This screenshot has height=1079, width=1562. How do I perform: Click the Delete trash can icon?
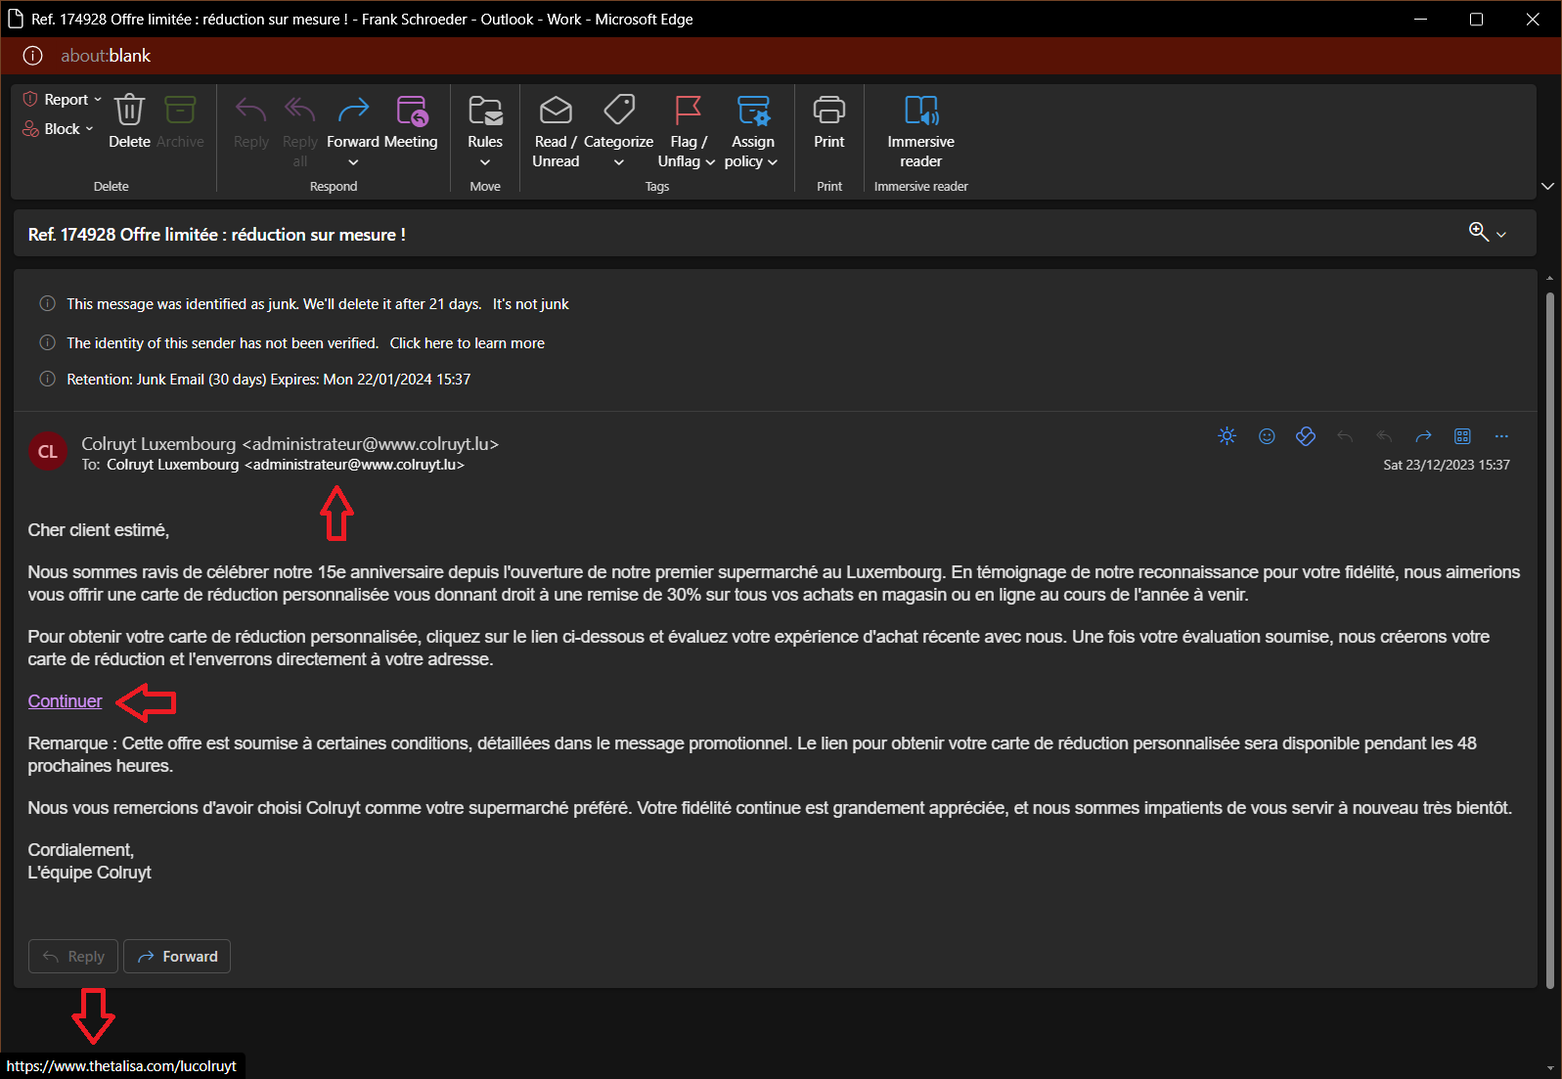[x=129, y=111]
